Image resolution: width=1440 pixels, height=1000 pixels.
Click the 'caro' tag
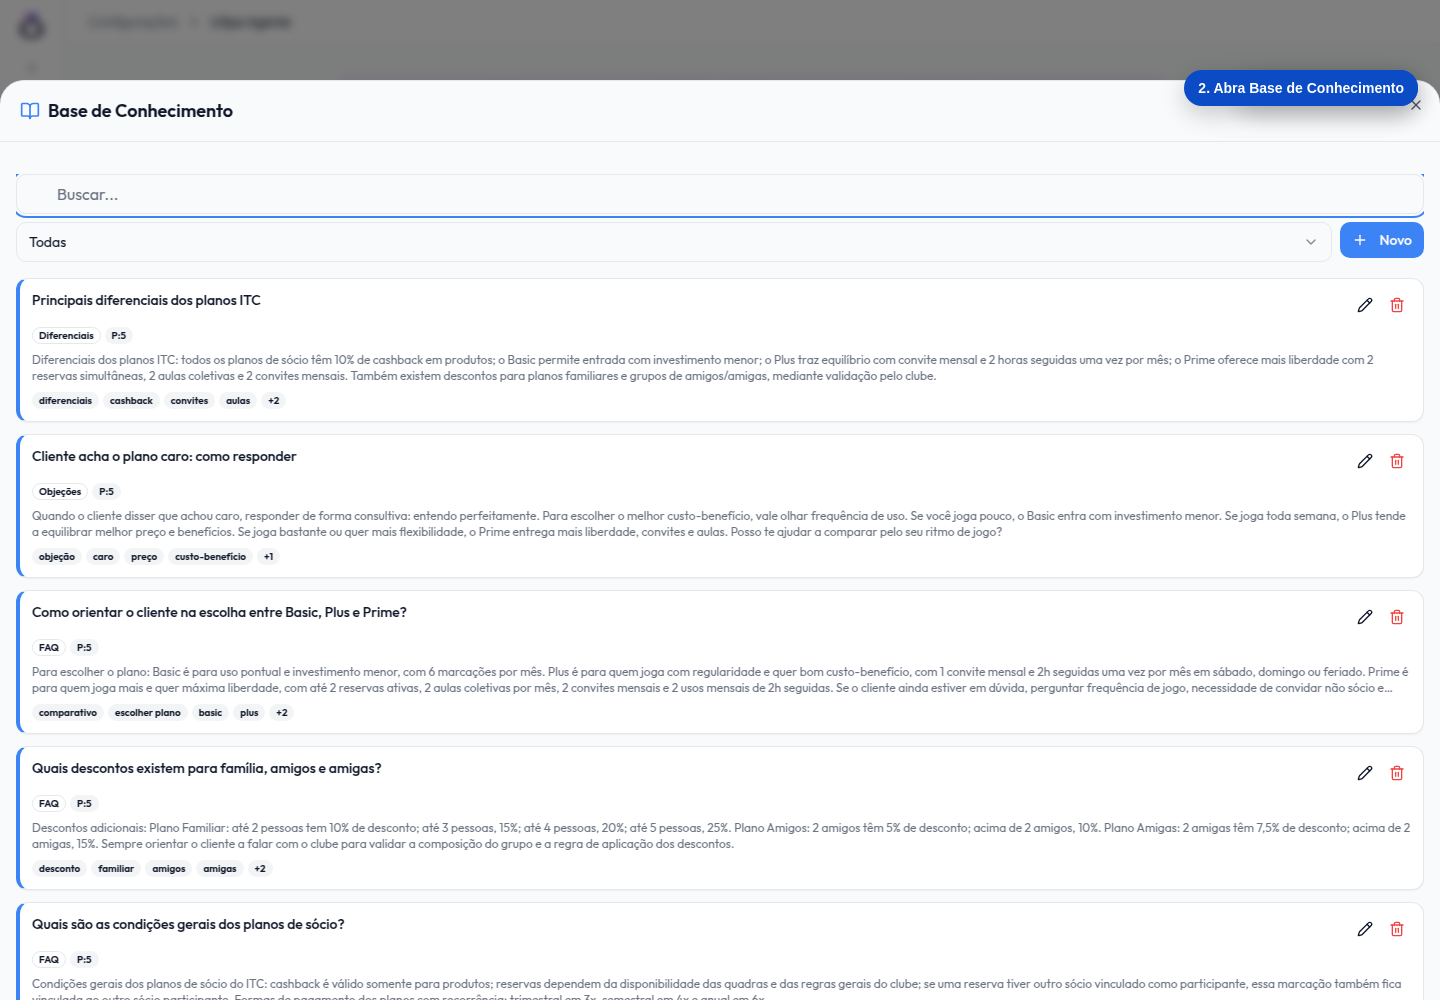[103, 557]
